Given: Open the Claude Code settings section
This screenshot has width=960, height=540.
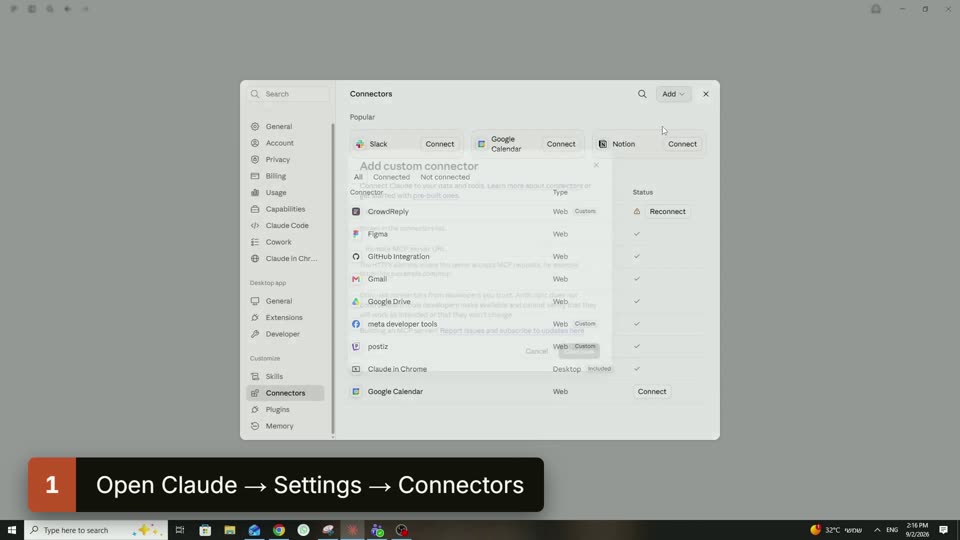Looking at the screenshot, I should [286, 225].
